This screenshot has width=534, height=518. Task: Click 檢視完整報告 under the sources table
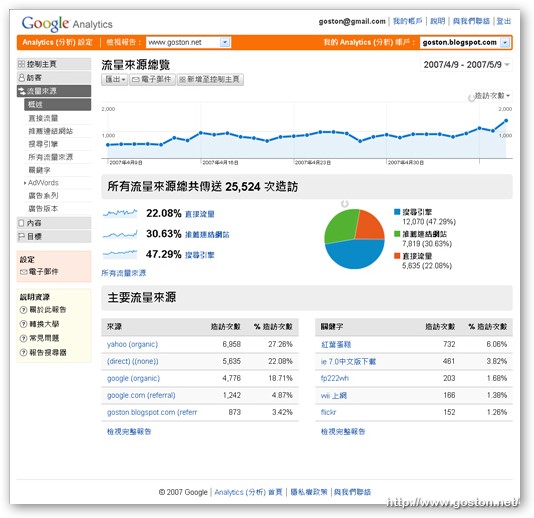click(129, 432)
